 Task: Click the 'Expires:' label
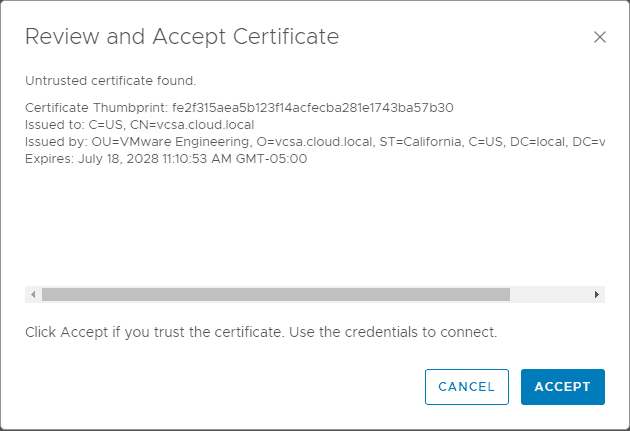50,158
